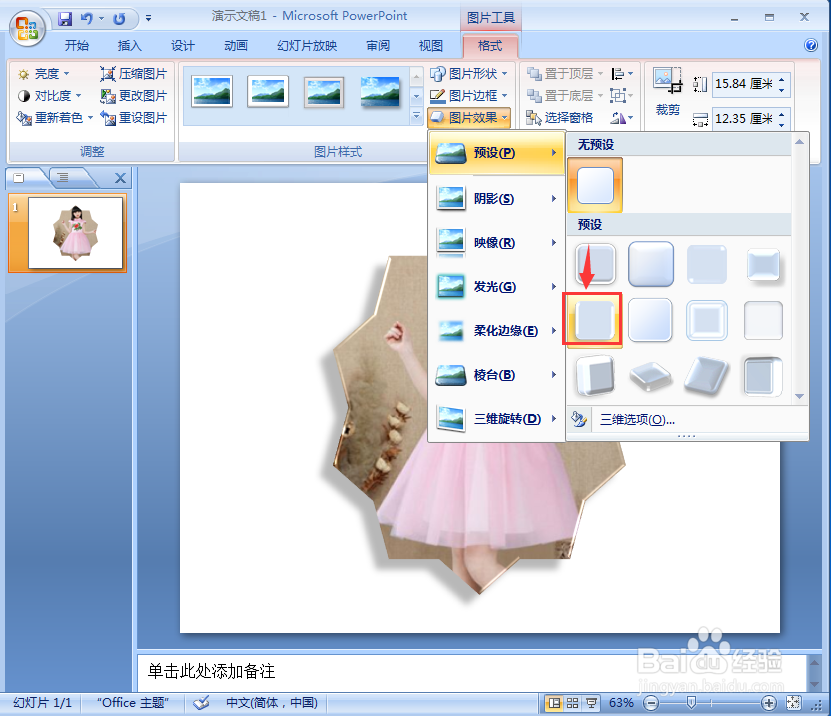Select the highlighted first preset in second row

(x=595, y=320)
